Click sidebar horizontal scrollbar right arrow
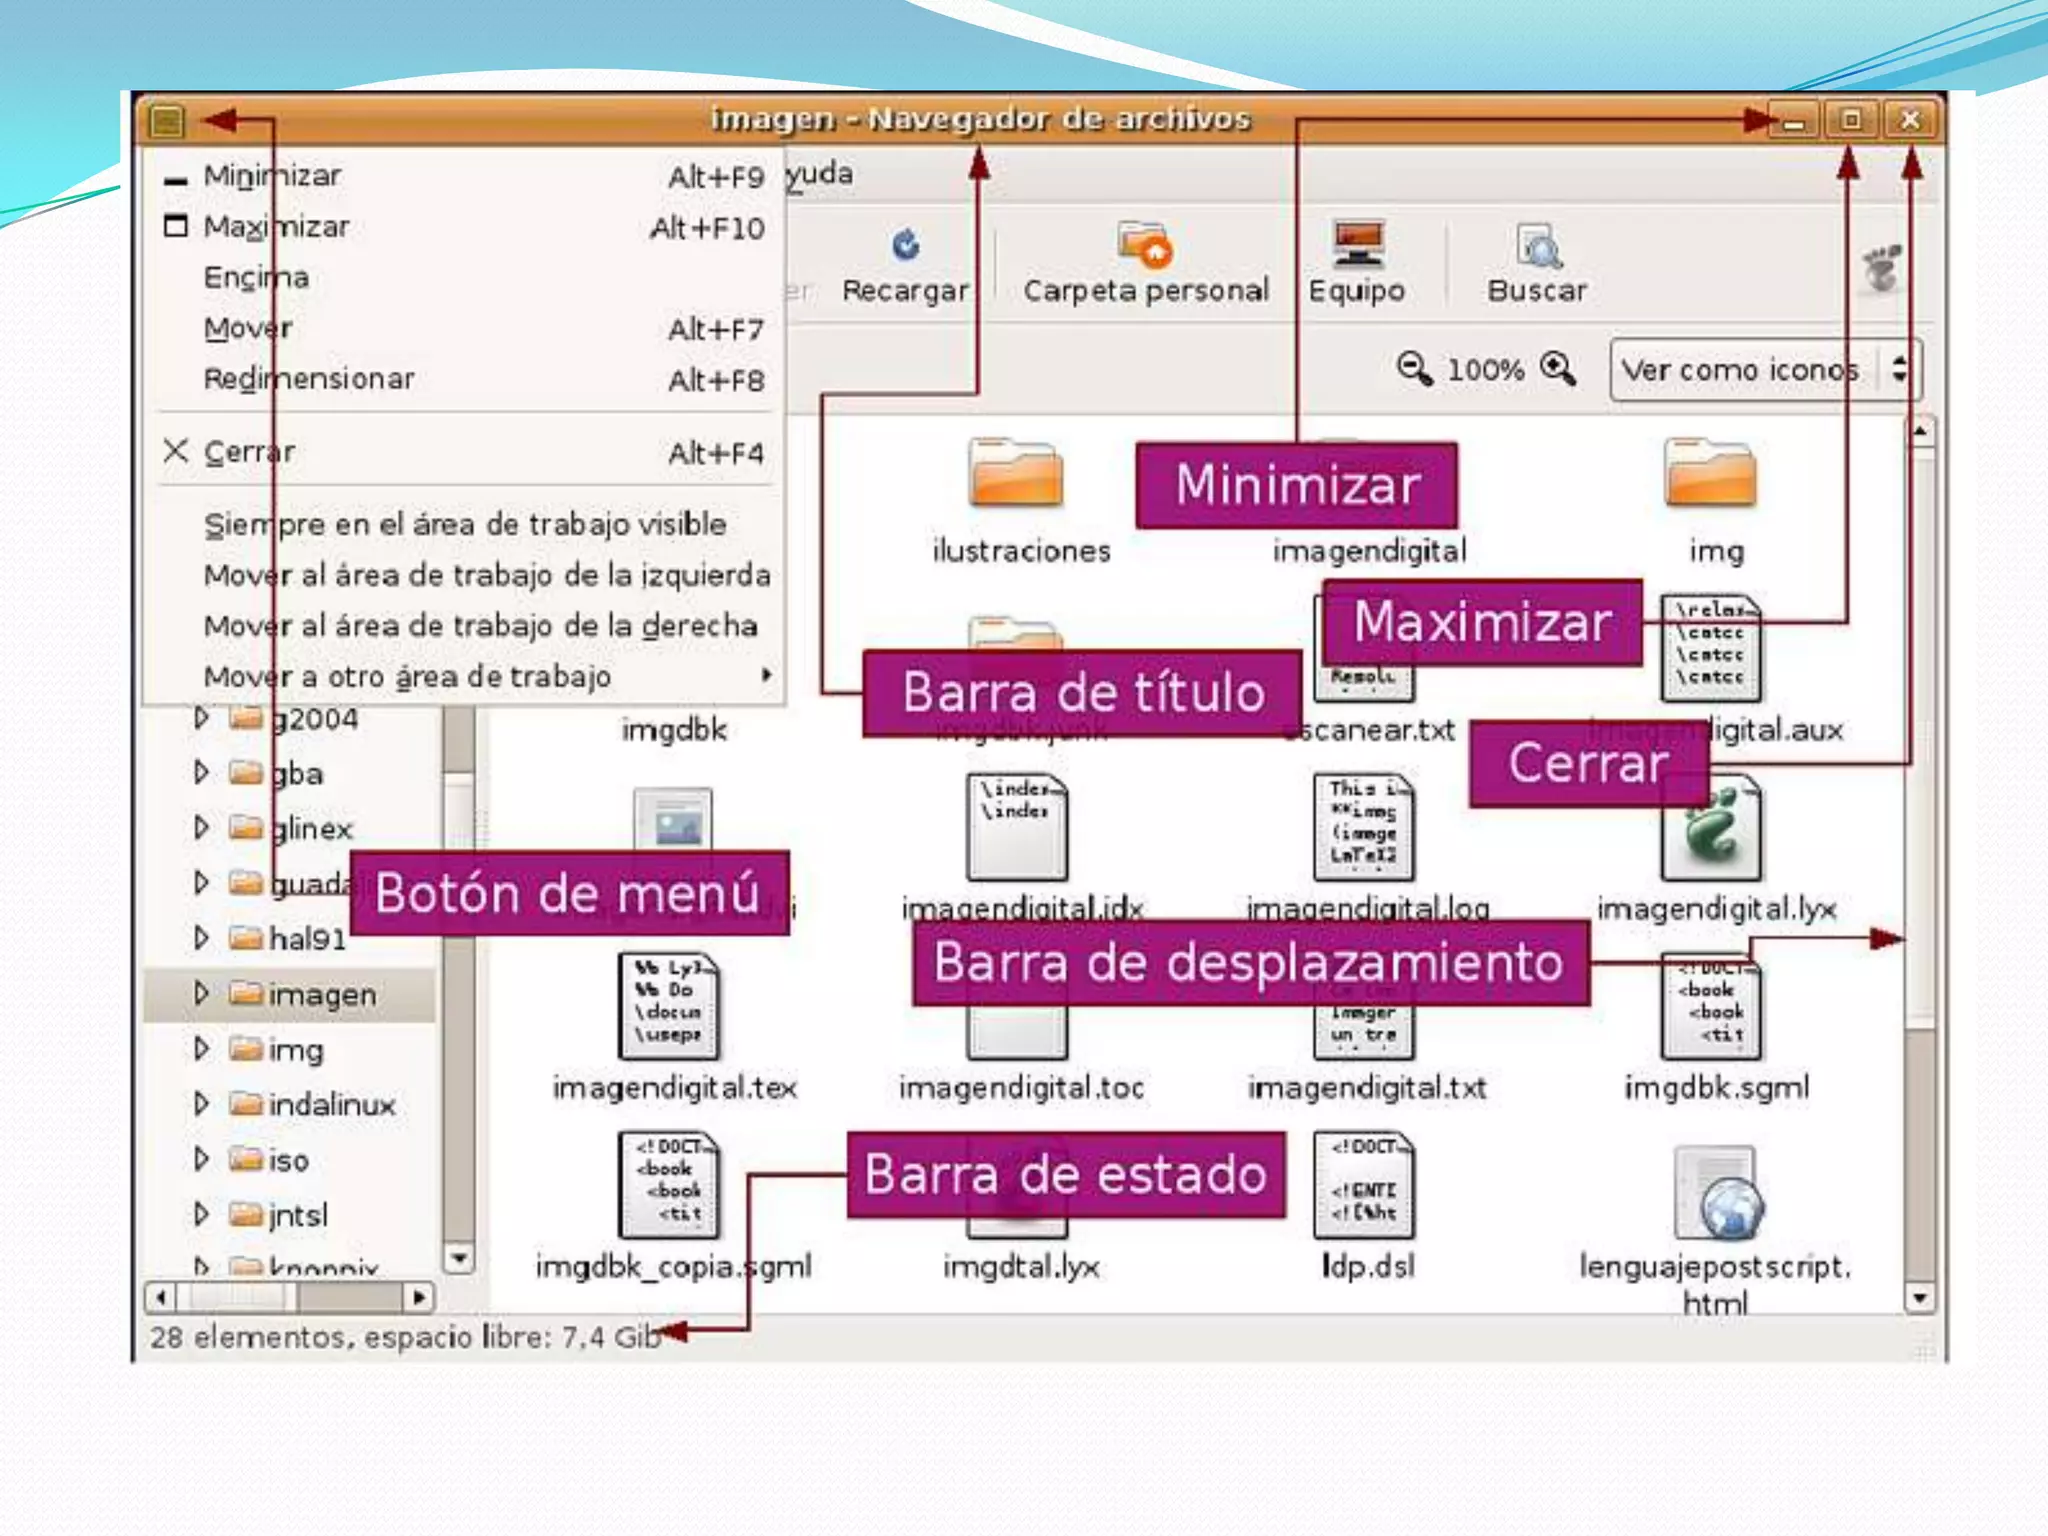 [x=419, y=1298]
